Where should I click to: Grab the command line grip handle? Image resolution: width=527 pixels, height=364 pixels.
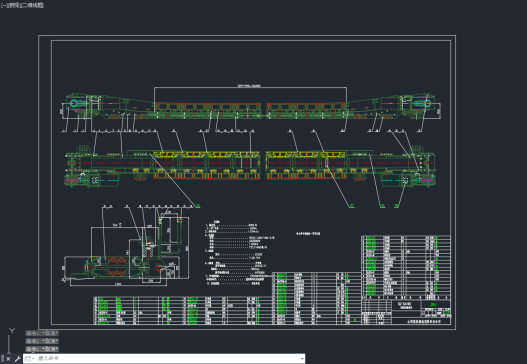(x=2, y=359)
